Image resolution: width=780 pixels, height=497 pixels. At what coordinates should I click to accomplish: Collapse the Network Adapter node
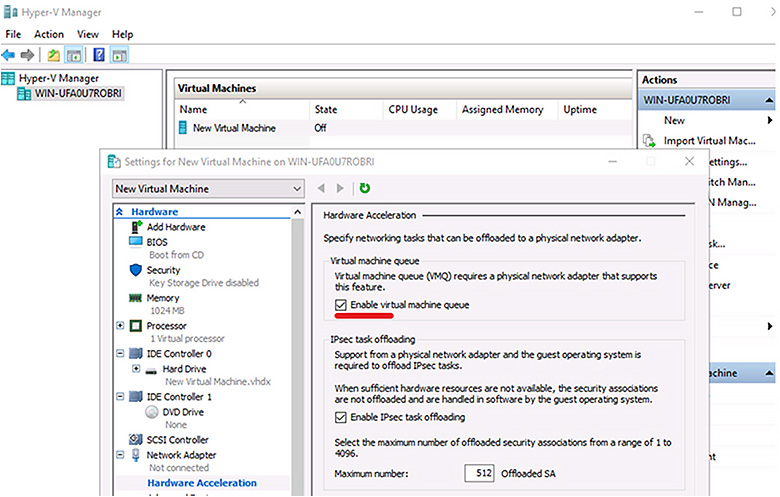point(120,455)
